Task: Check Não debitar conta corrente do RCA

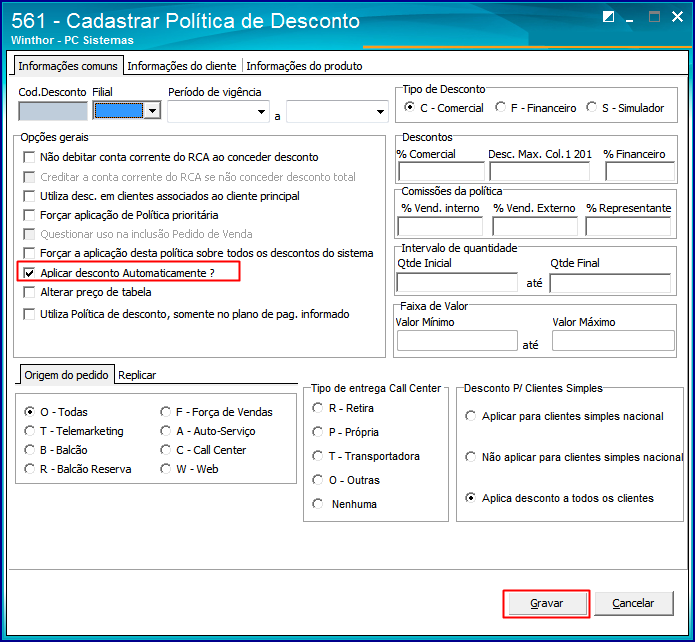Action: click(x=29, y=157)
